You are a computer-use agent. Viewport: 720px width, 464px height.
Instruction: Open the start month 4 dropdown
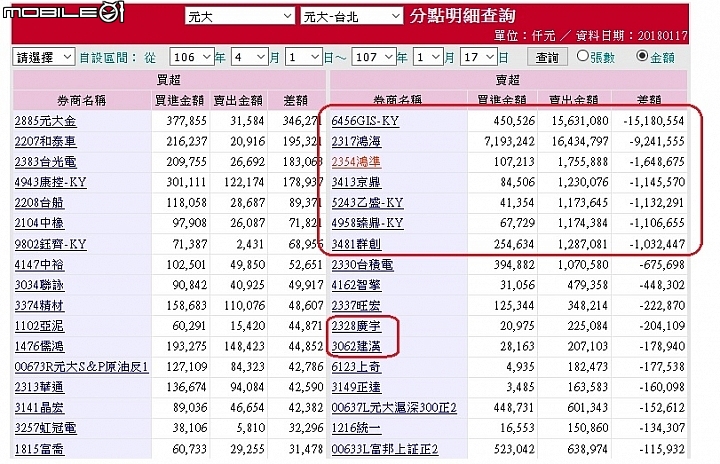[x=249, y=57]
